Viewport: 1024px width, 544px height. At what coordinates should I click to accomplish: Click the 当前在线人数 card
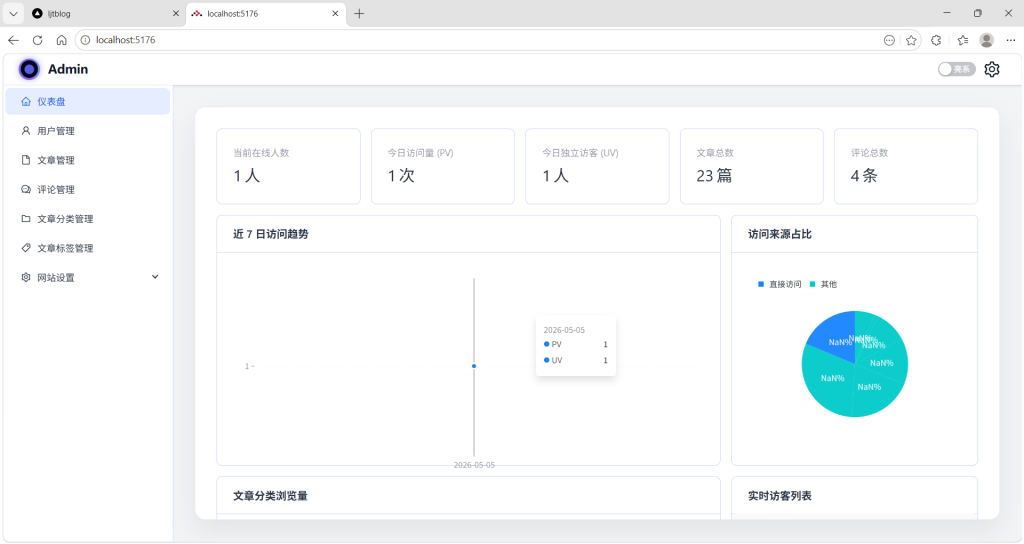289,166
